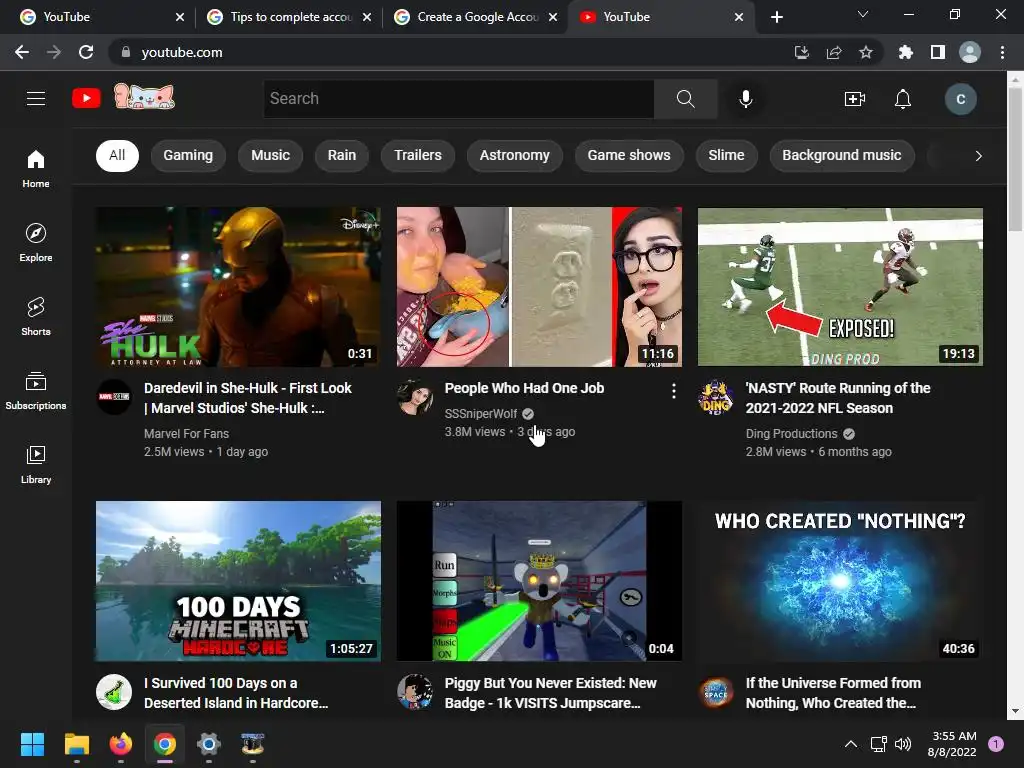
Task: Open Subscriptions in the sidebar
Action: [x=36, y=391]
